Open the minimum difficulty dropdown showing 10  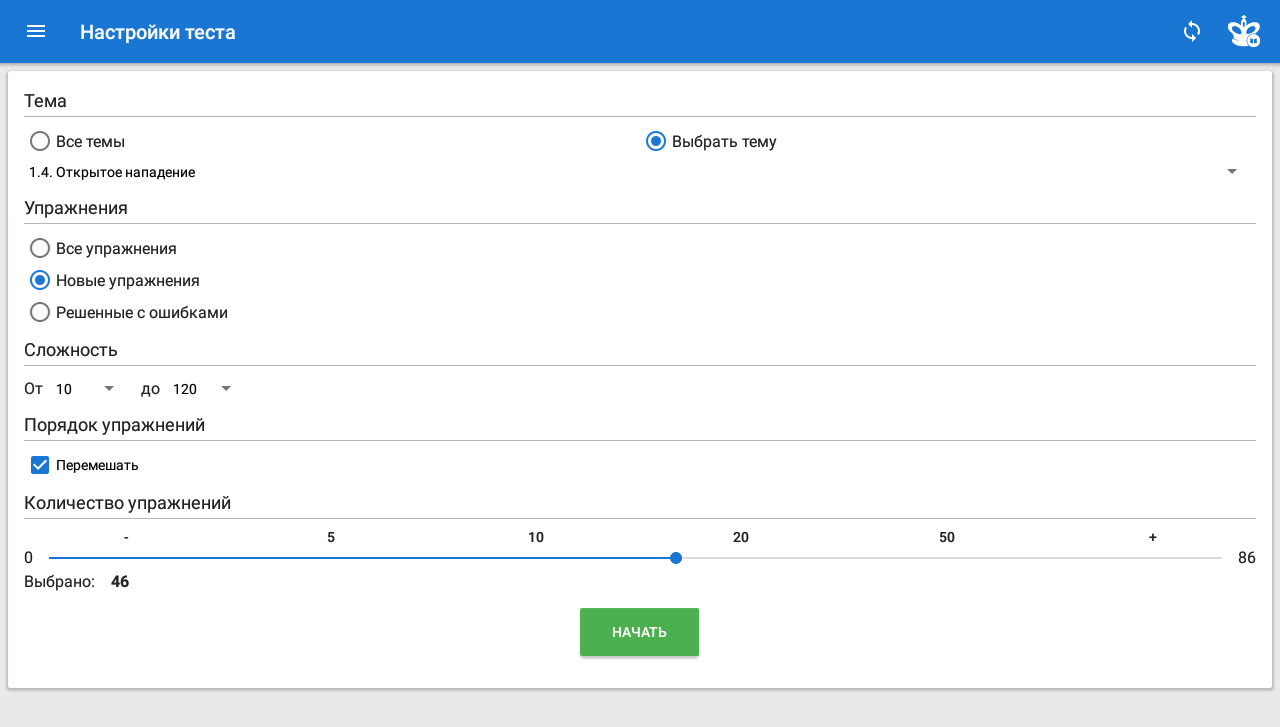click(x=86, y=389)
